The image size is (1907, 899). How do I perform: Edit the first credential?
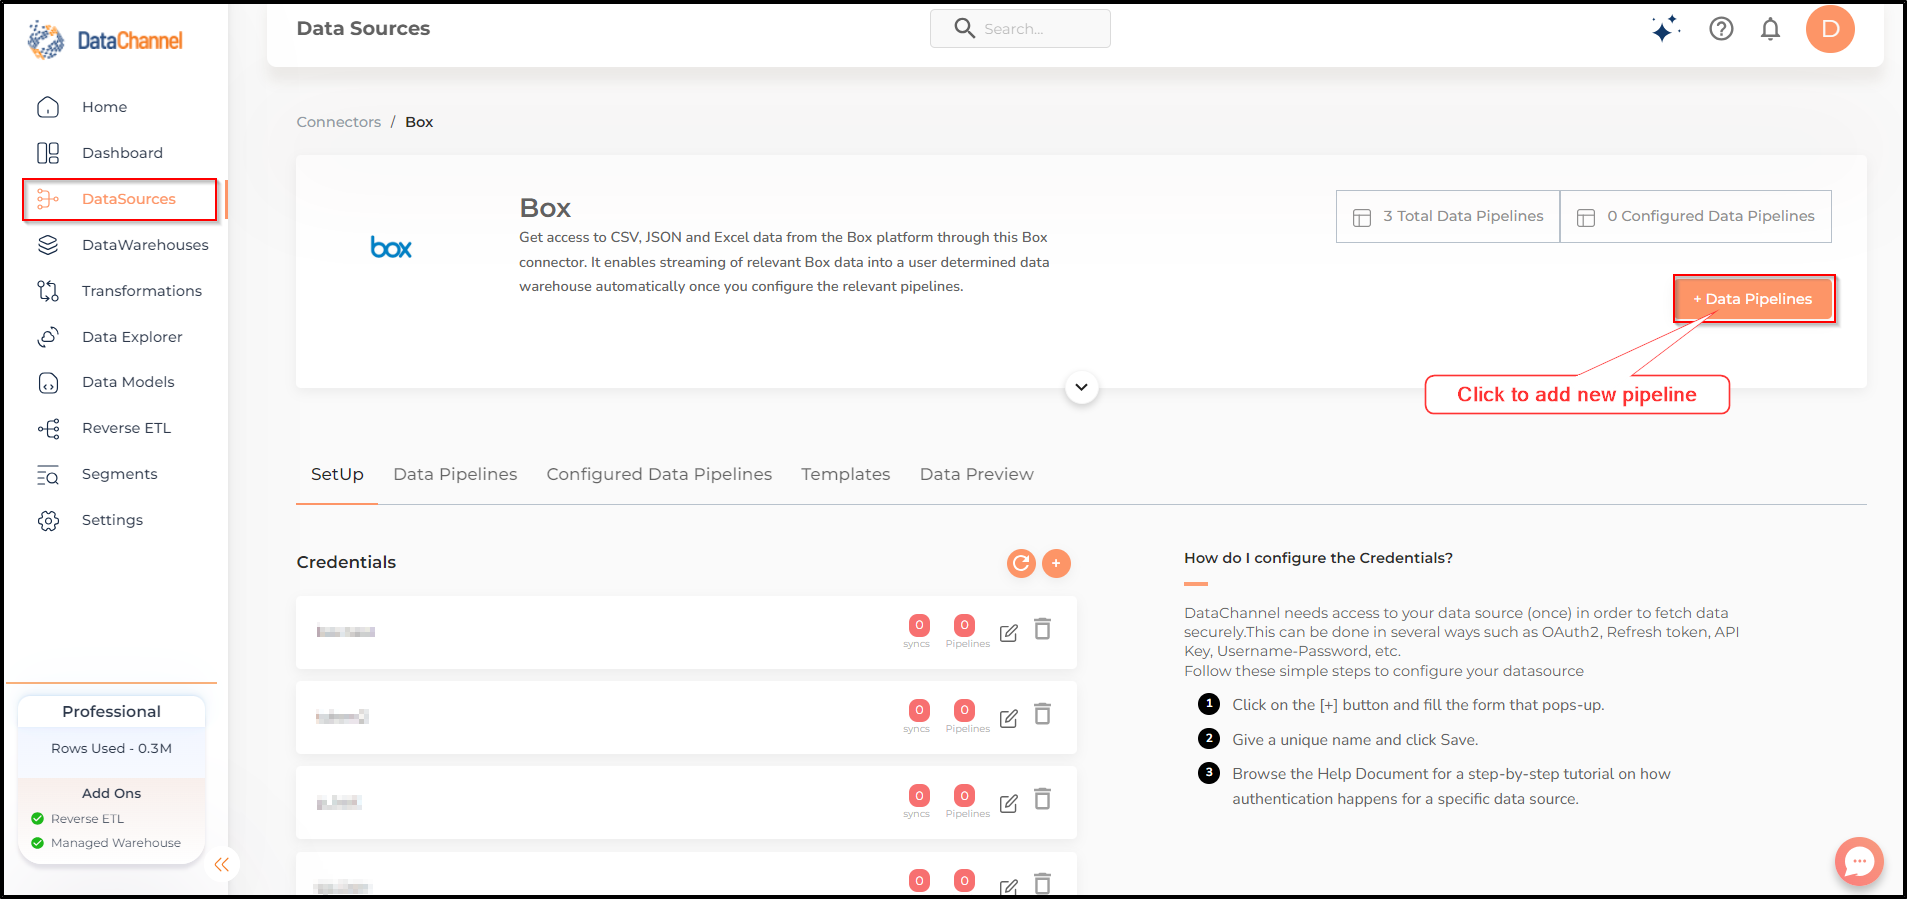1009,633
